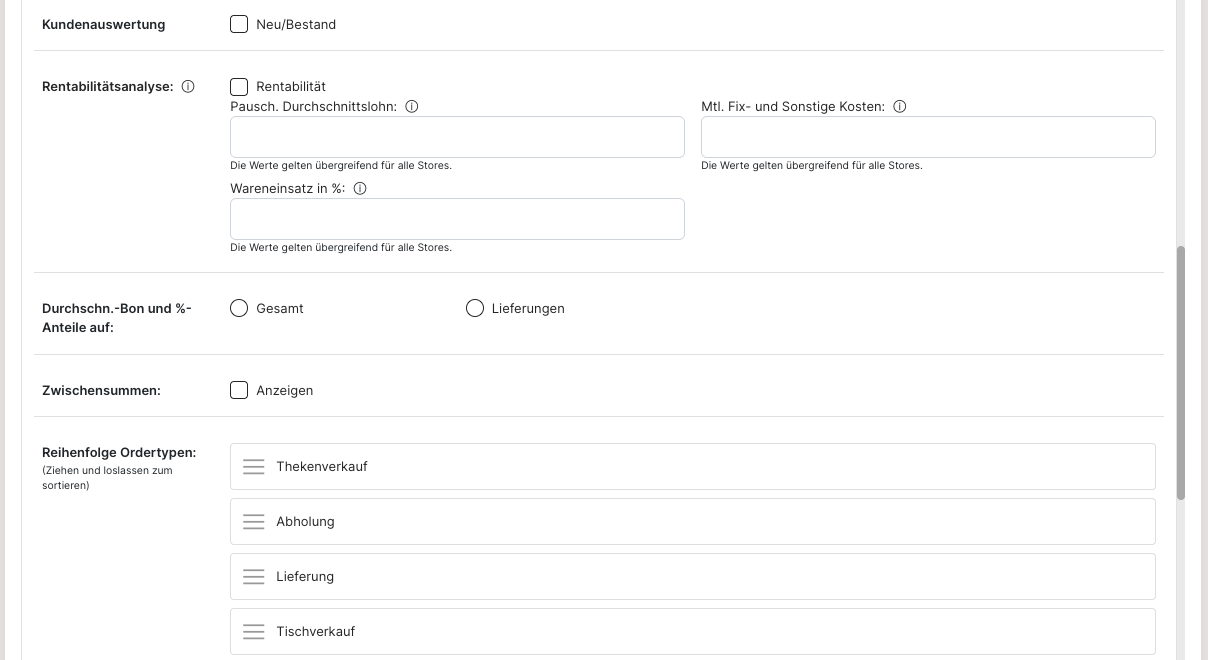Focus the Wareneinsatz in % text field
Screen dimensions: 1208x660
pos(457,219)
